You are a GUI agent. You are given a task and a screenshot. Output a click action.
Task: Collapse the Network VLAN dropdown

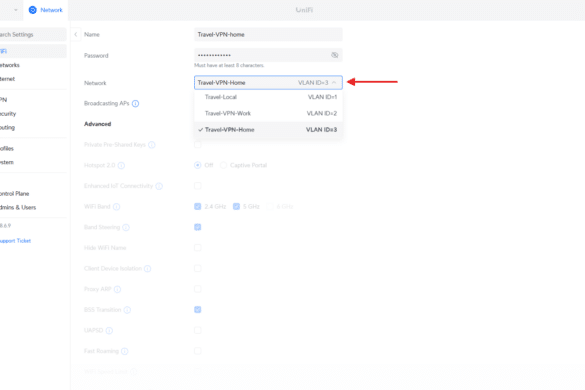coord(334,82)
